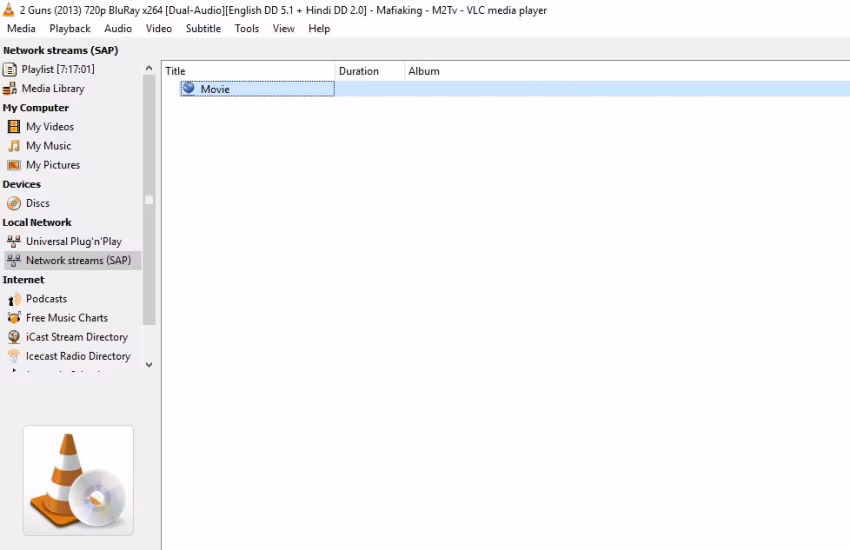Click the globe icon beside Movie
Screen dimensions: 850x550
click(189, 88)
